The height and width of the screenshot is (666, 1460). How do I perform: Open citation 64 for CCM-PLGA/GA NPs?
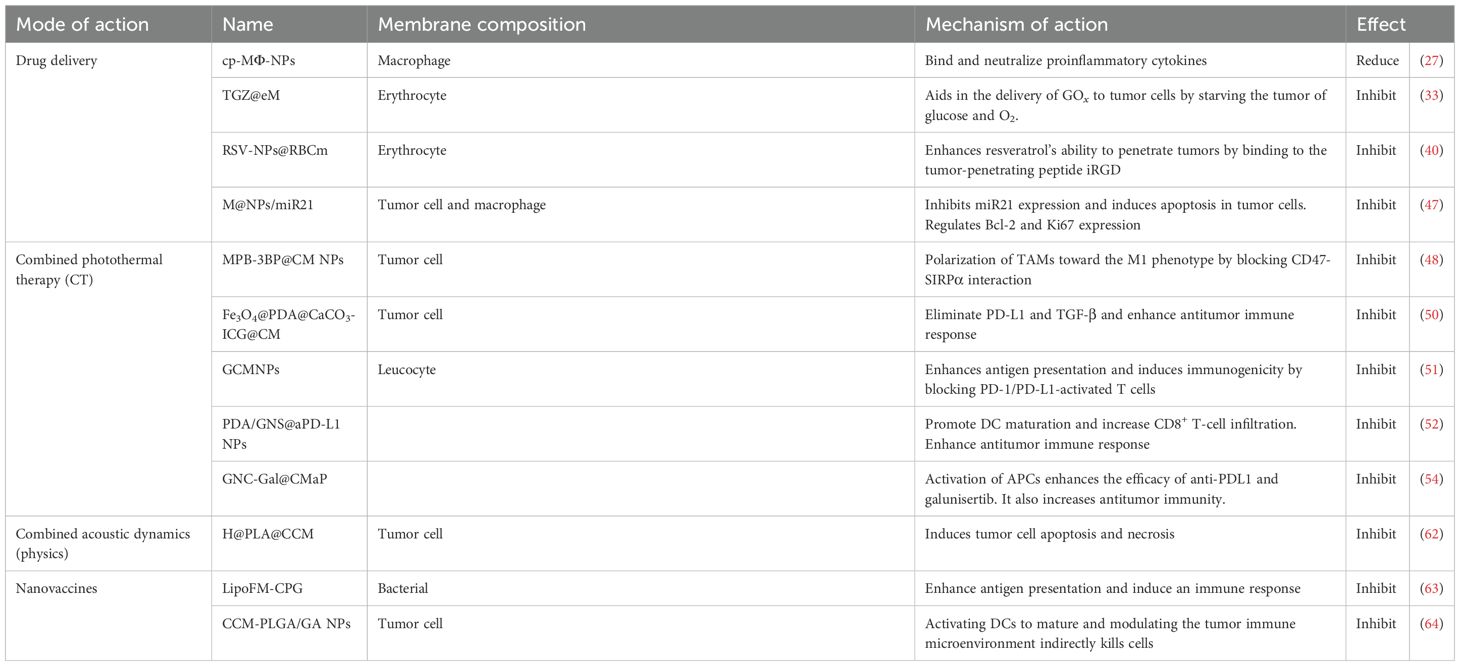(x=1431, y=624)
